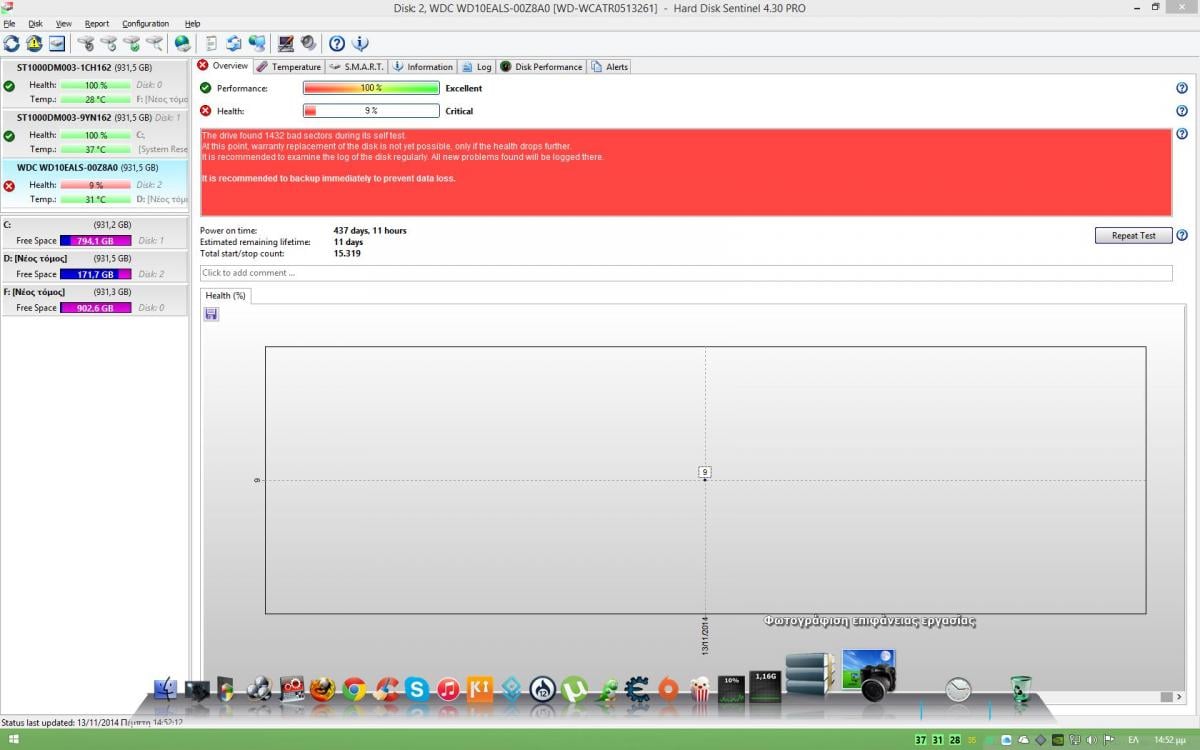Screen dimensions: 1200x750
Task: Click the Repeat Test button
Action: [x=1133, y=236]
